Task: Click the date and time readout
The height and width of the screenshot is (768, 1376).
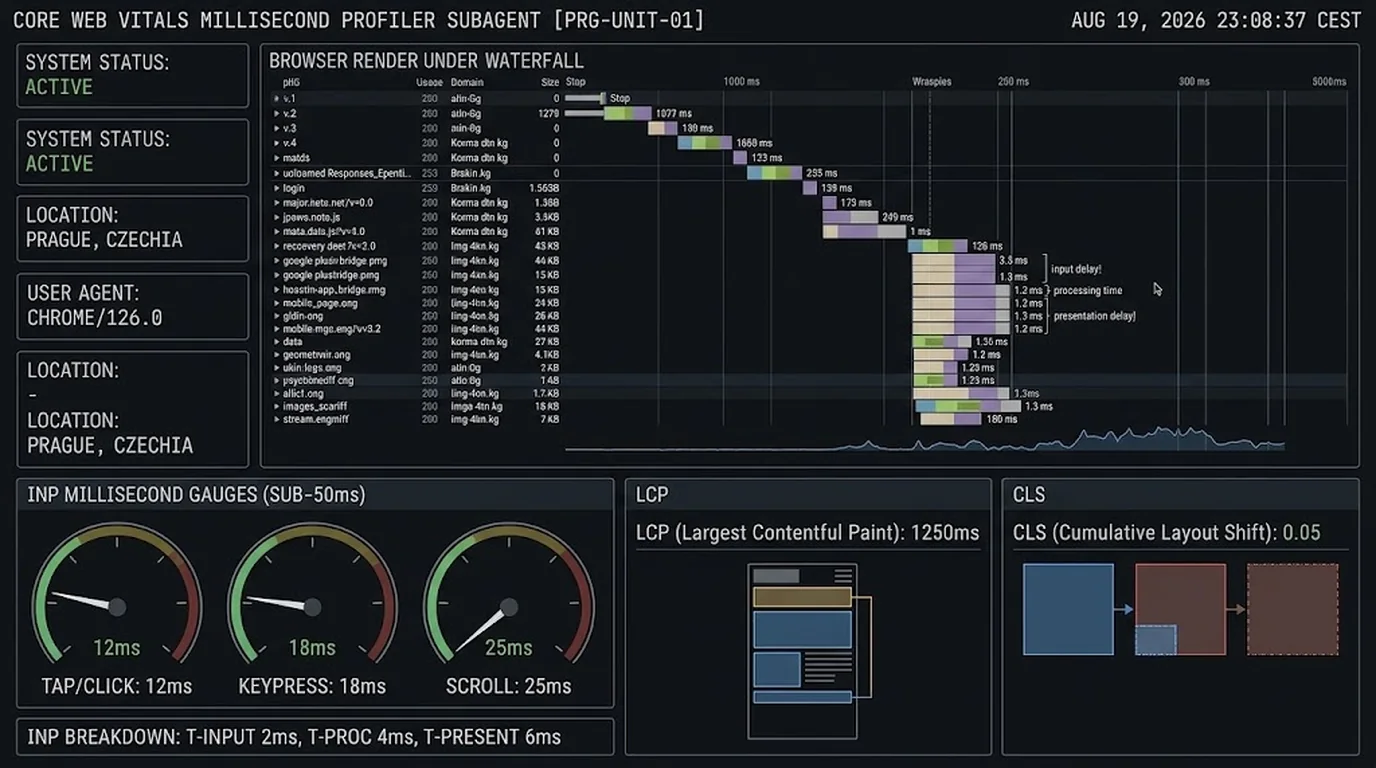Action: click(1216, 20)
